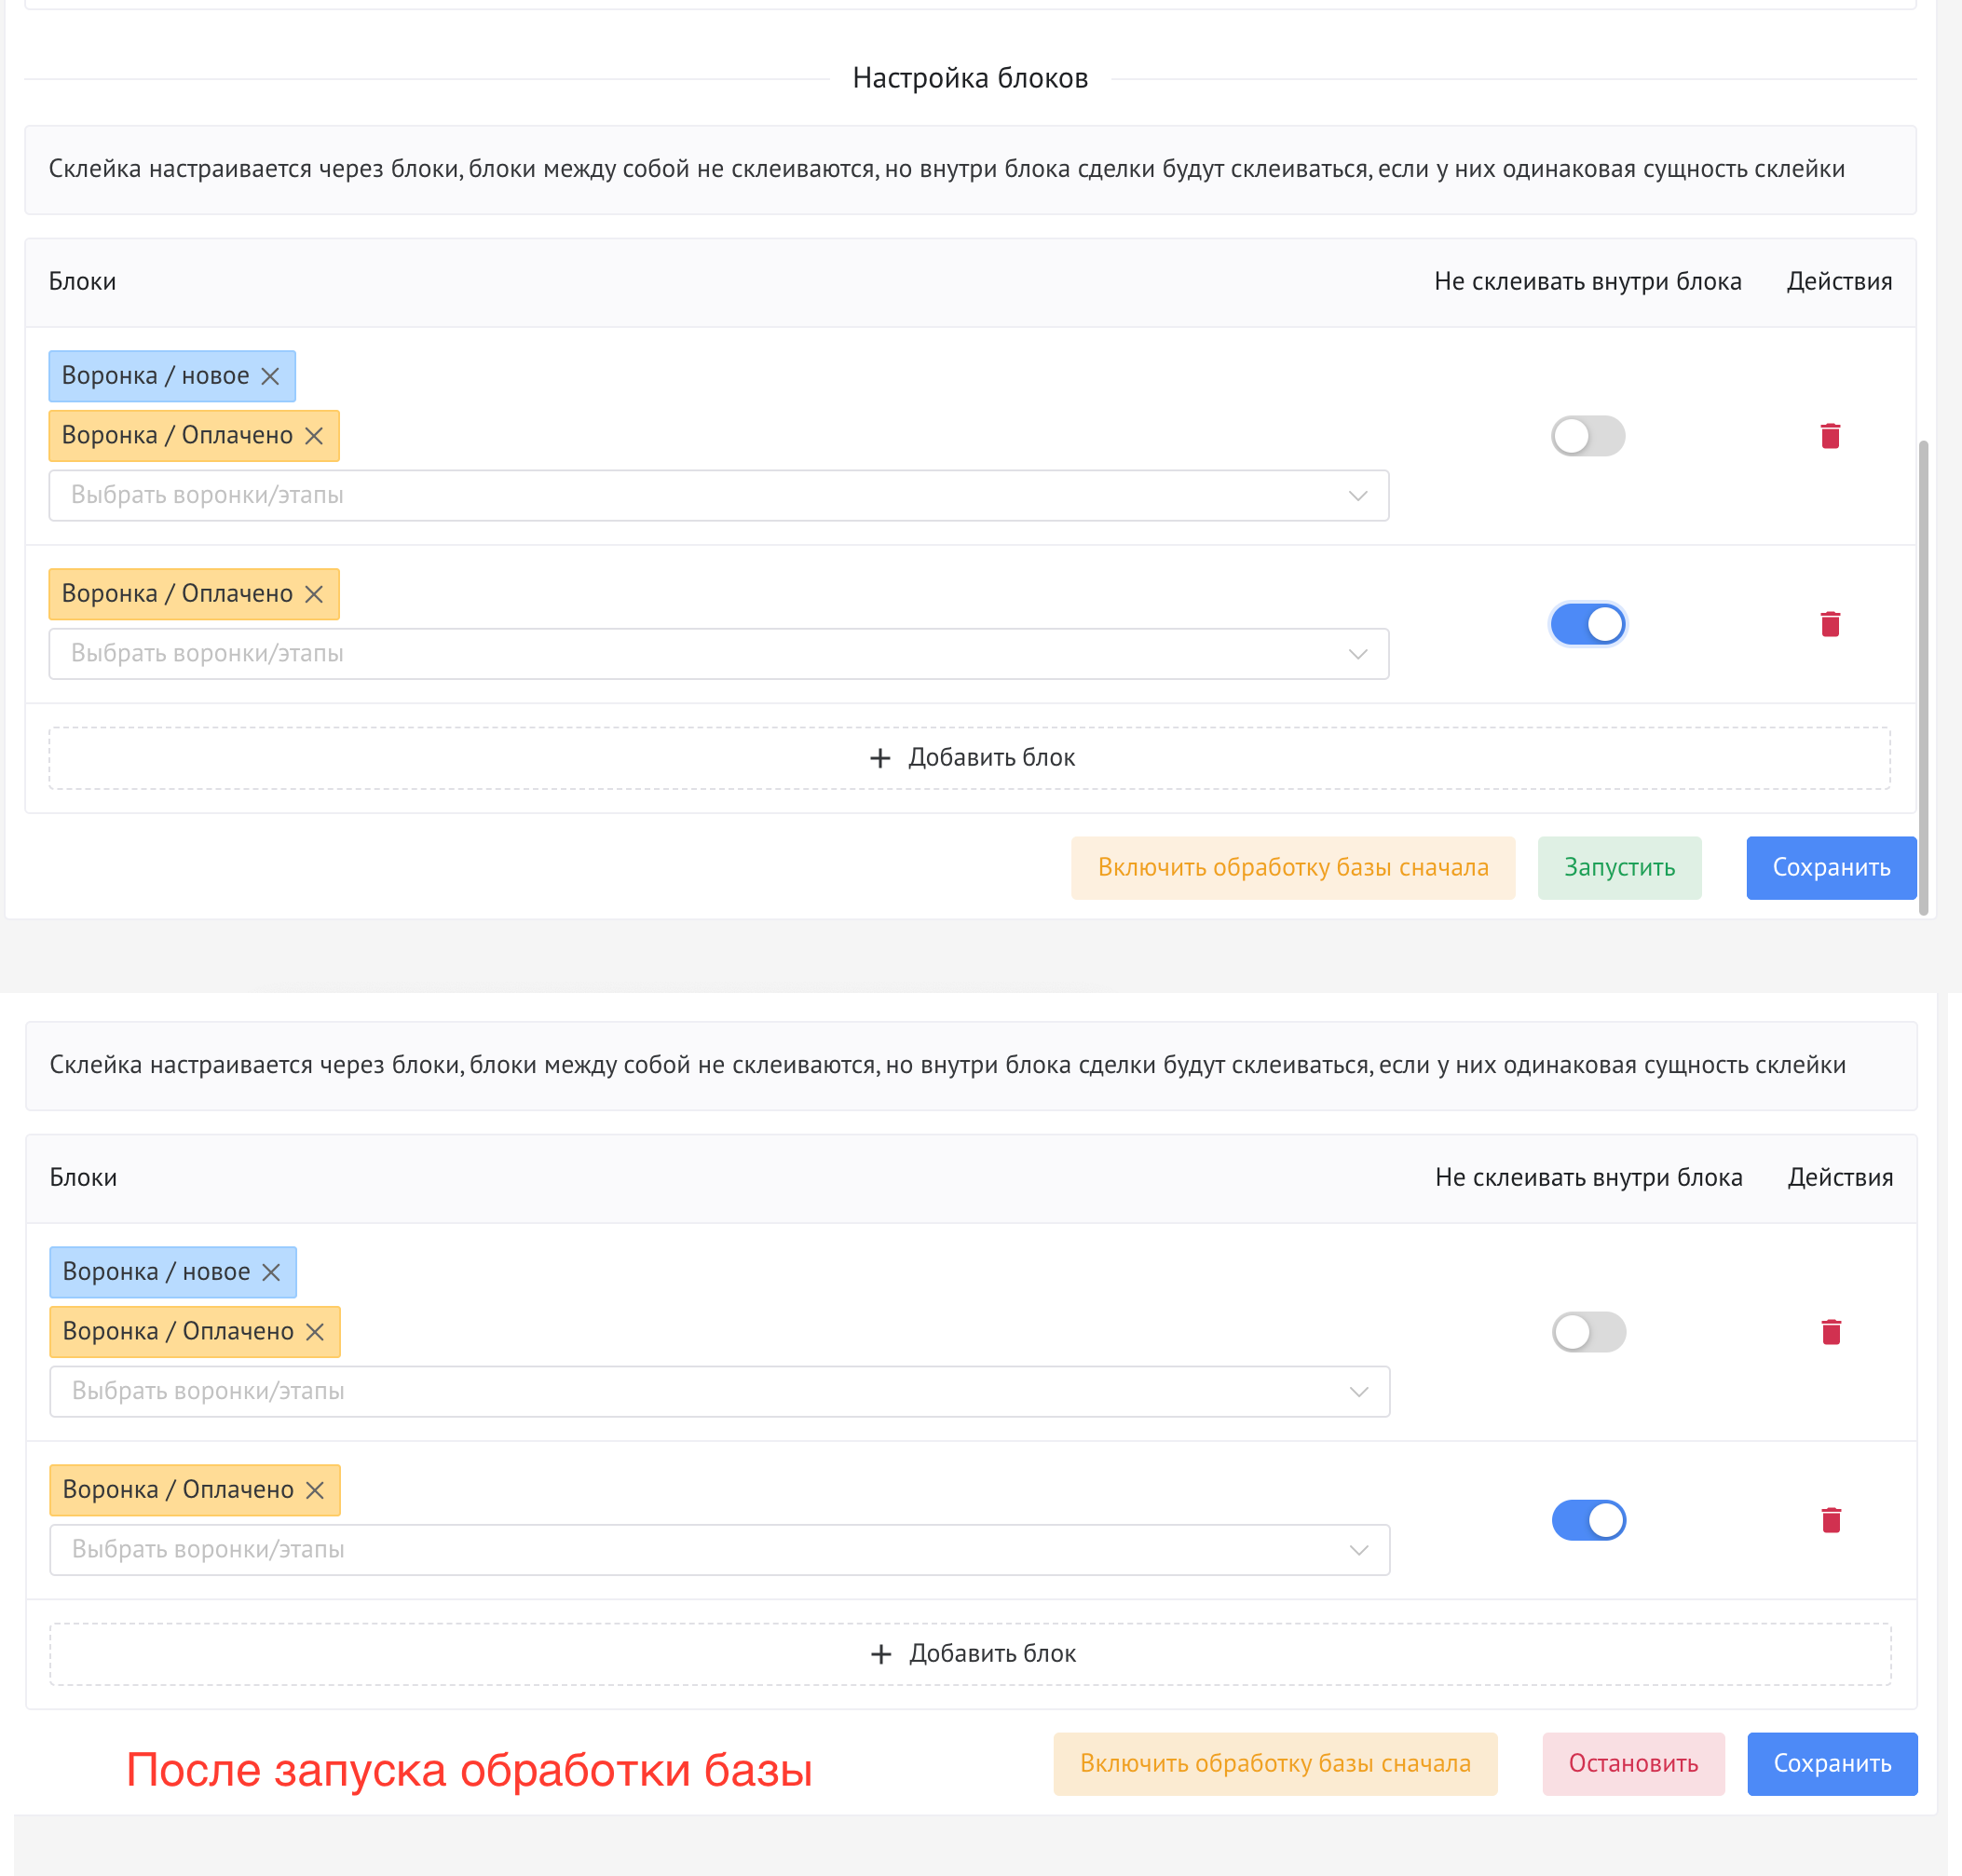
Task: Remove "Воронка / Оплачено" tag from upper panel's second block
Action: [x=314, y=594]
